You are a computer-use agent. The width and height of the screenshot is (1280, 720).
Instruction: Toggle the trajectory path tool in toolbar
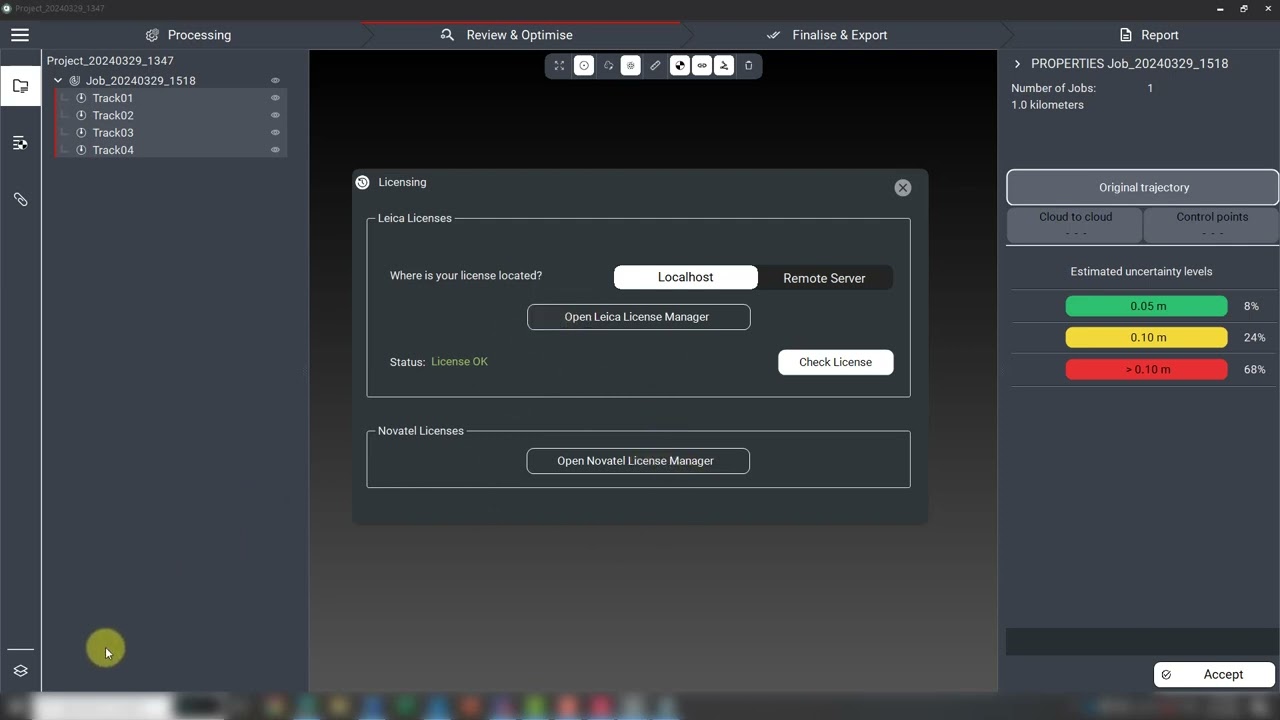click(x=724, y=66)
